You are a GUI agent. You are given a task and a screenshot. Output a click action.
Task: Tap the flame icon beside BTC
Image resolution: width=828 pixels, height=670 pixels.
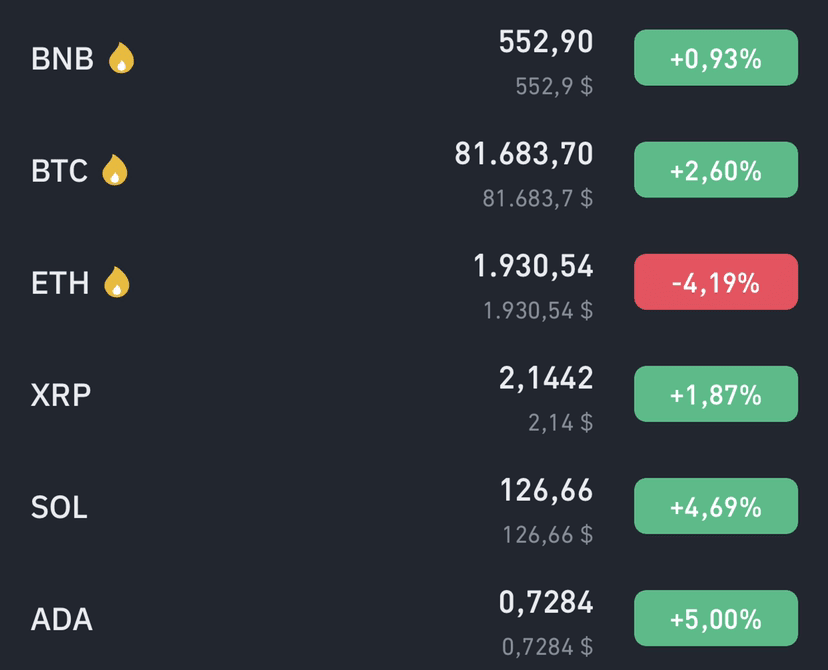tap(115, 169)
